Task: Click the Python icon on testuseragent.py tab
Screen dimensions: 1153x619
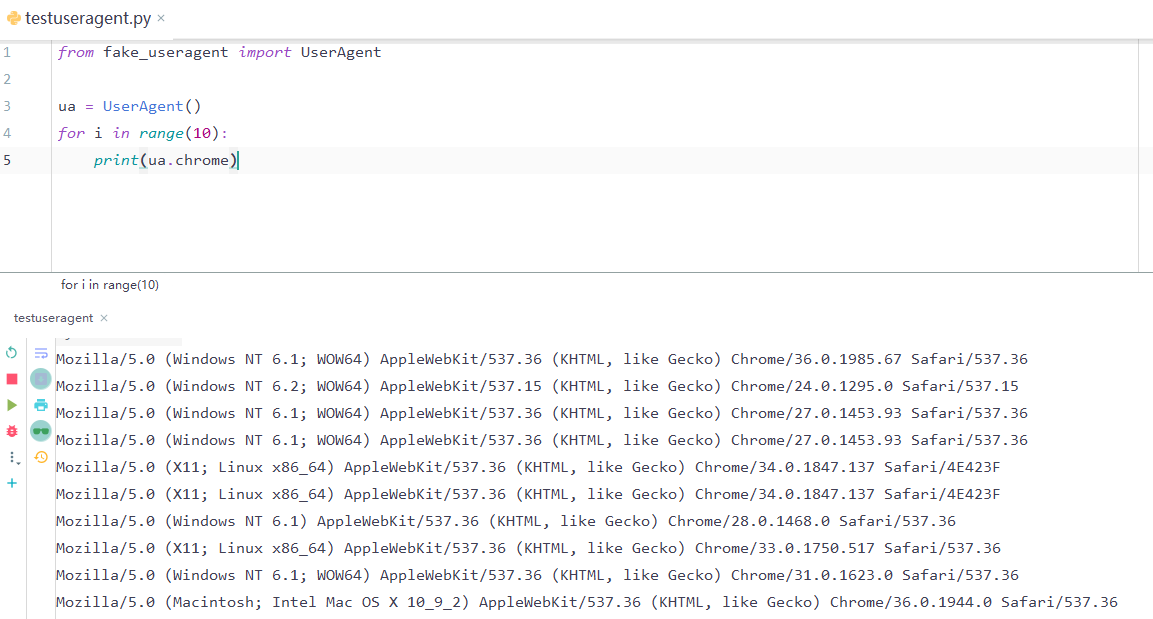Action: (14, 16)
